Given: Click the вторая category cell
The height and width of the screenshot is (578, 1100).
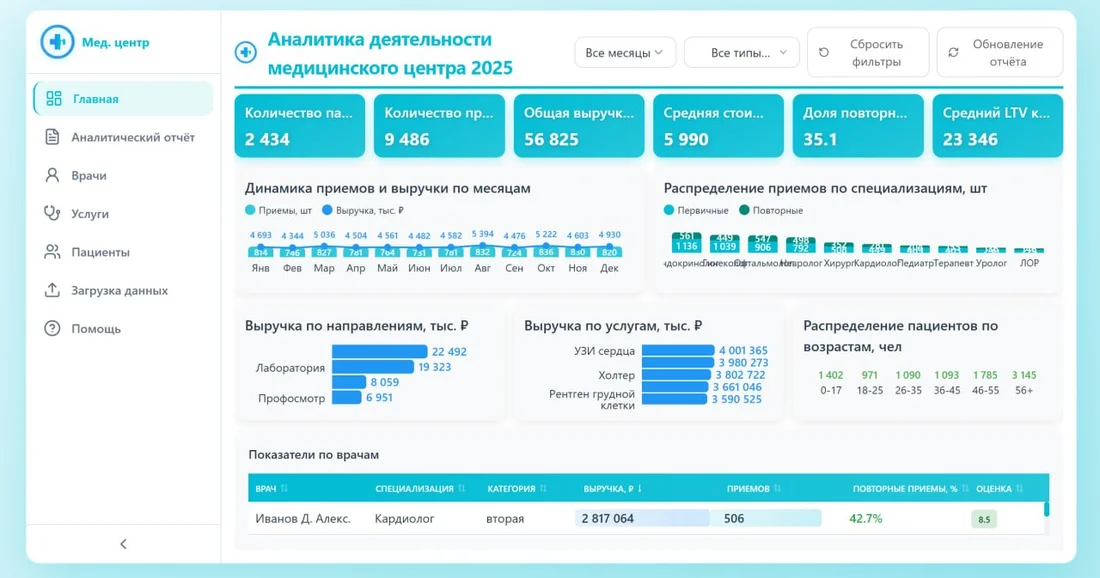Looking at the screenshot, I should point(505,518).
